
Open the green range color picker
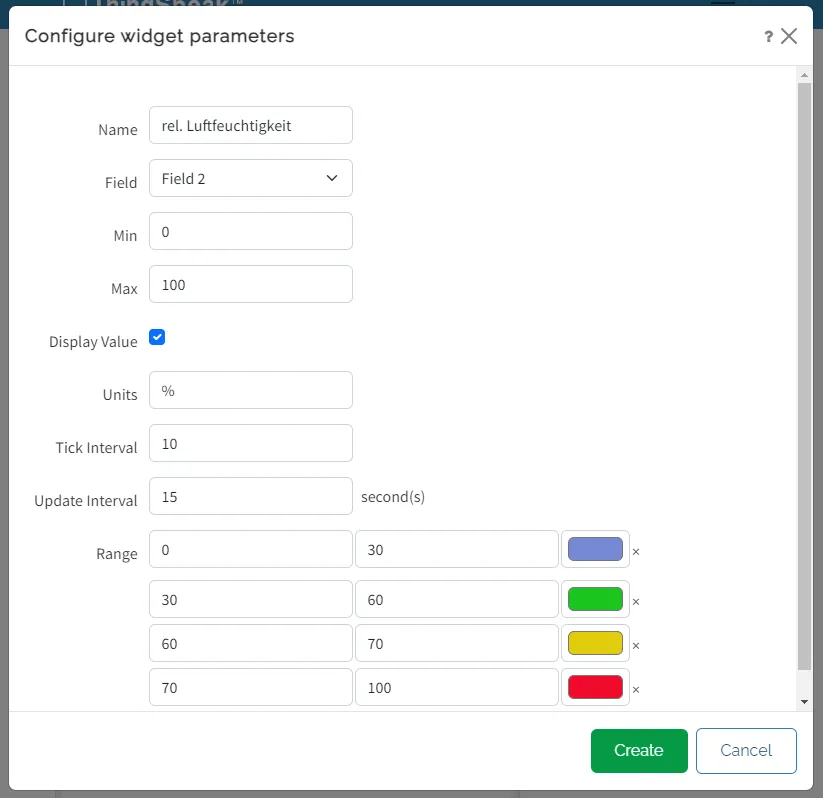tap(595, 599)
